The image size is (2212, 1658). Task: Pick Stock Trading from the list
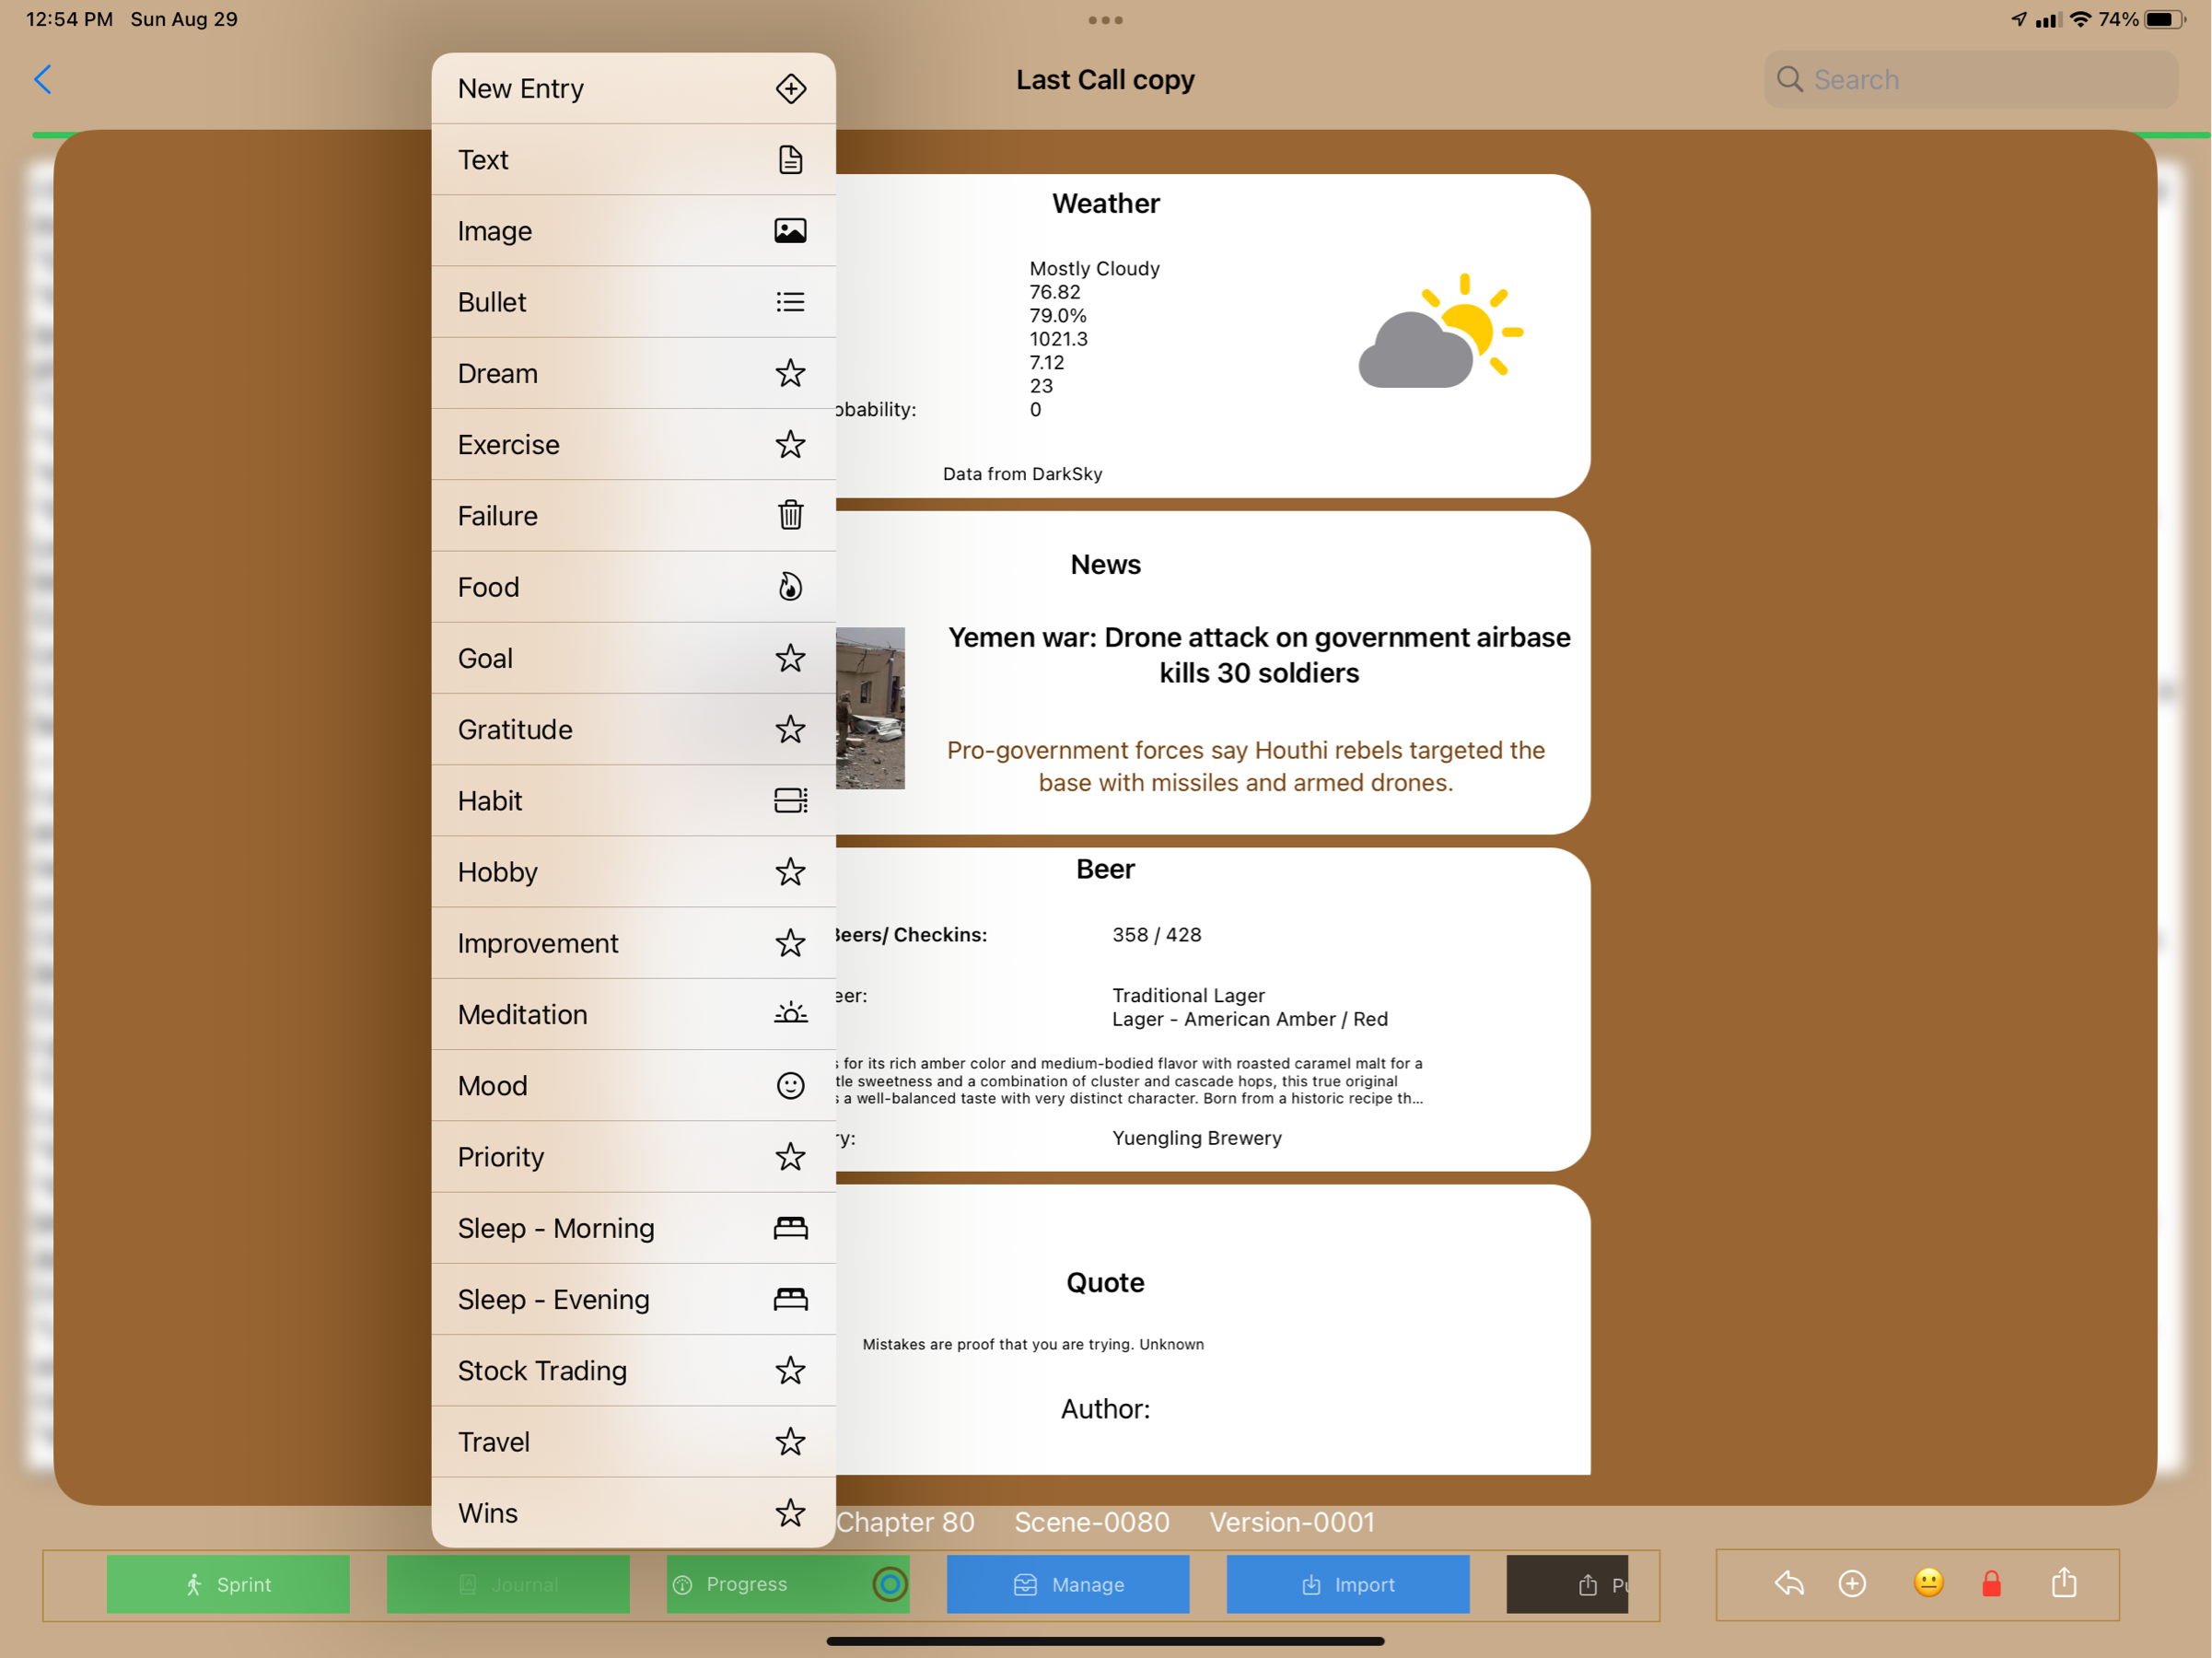[632, 1370]
